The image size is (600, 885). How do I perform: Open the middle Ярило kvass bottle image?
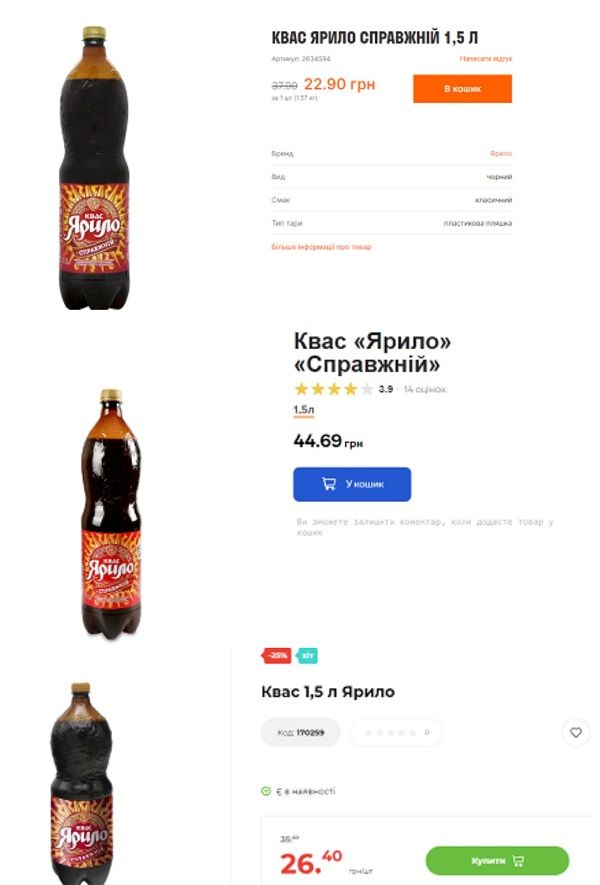110,512
